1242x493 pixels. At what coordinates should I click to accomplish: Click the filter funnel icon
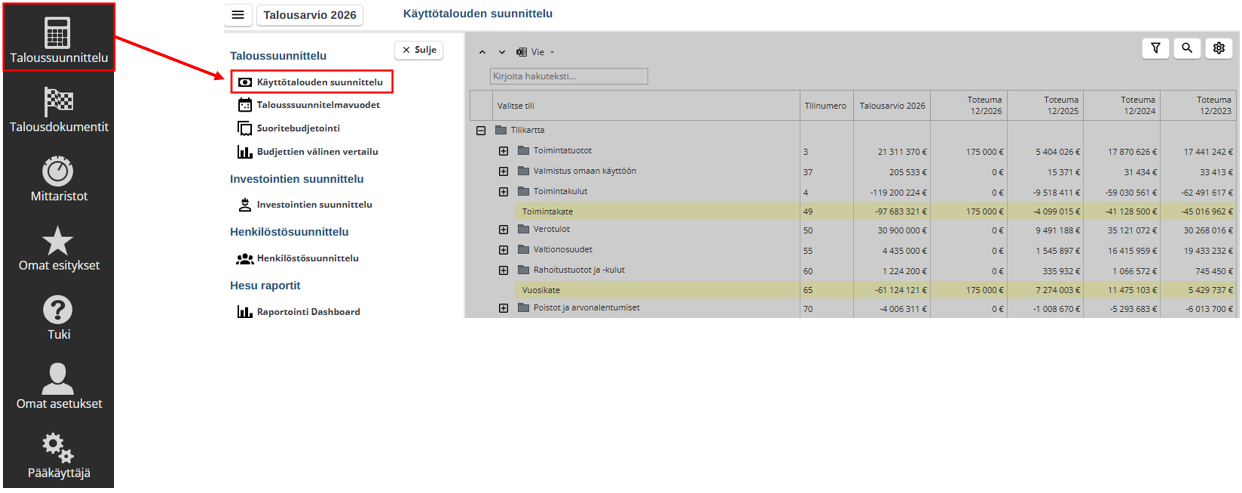[1156, 48]
